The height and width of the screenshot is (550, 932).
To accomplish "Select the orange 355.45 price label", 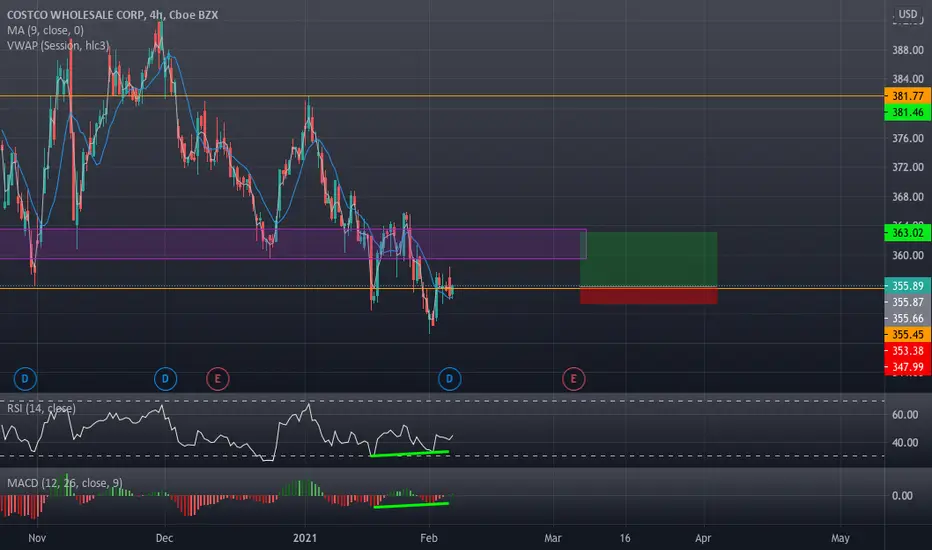I will [908, 334].
